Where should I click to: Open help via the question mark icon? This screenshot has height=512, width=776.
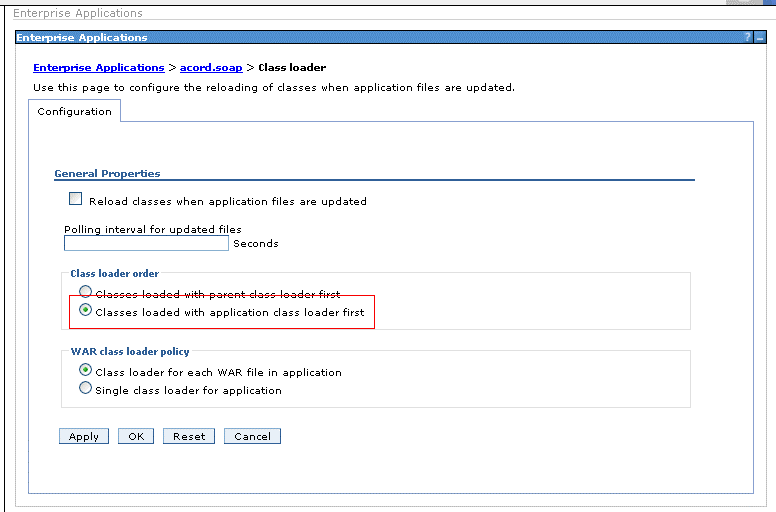(748, 37)
